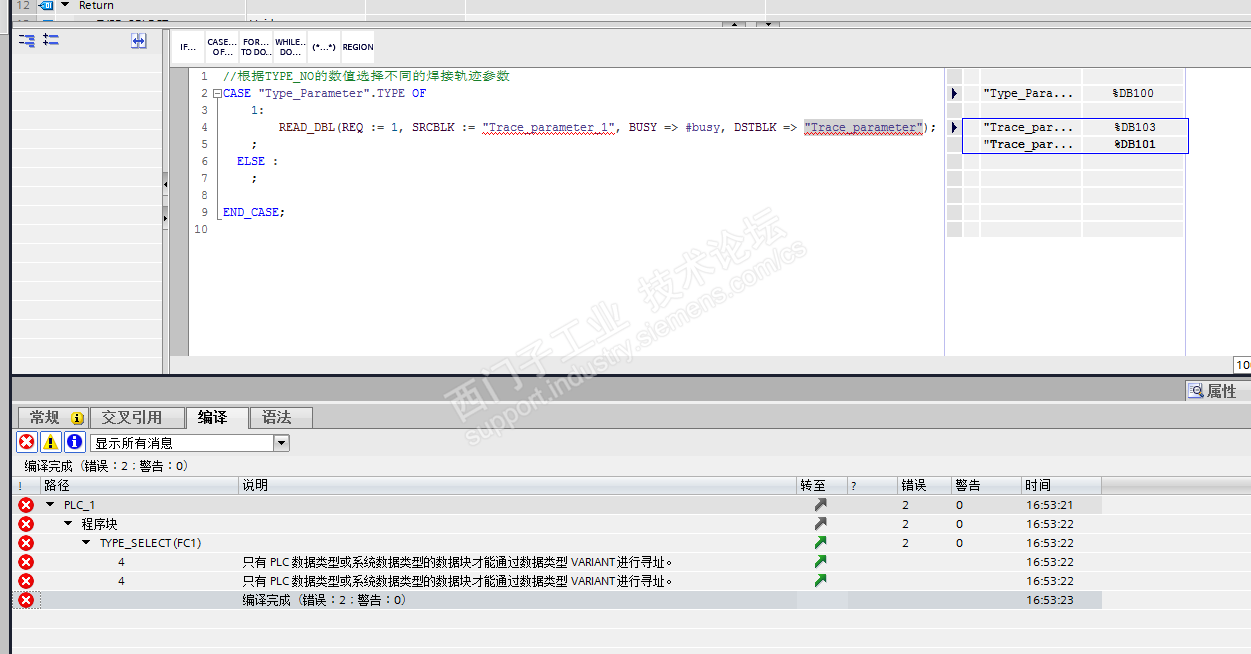
Task: Open the 显示所有消息 dropdown
Action: [x=281, y=442]
